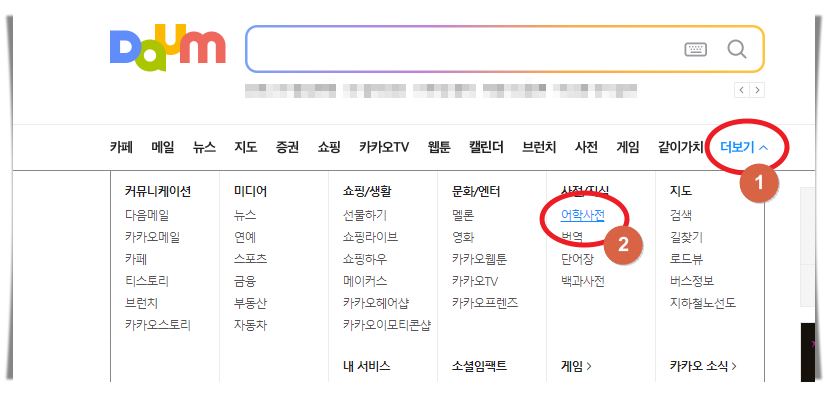Open 카카오스토리 link
Screen dimensions: 828x395
(158, 325)
